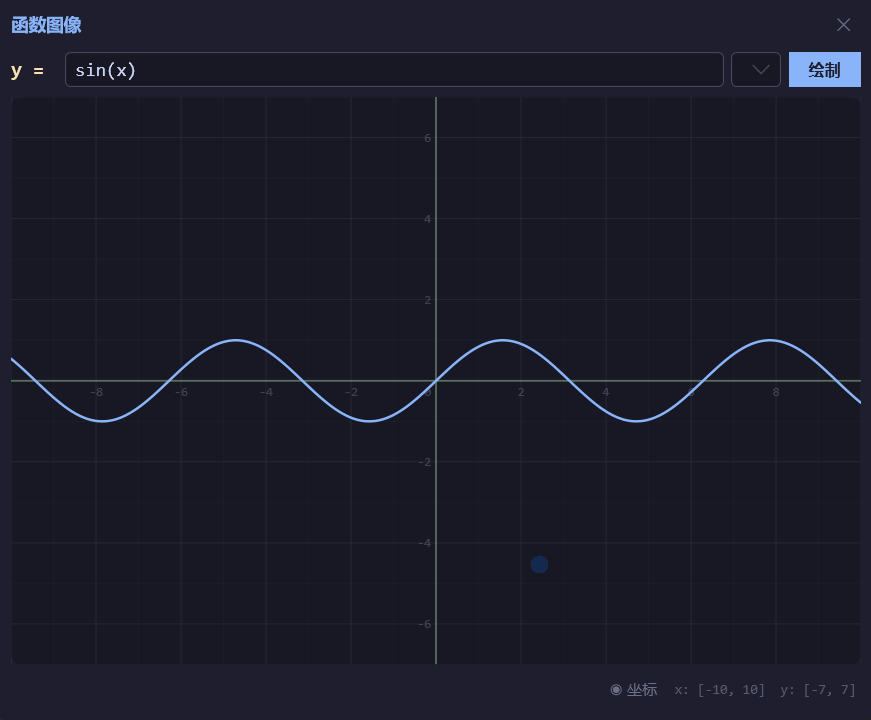Click the y-axis label -4

(425, 543)
